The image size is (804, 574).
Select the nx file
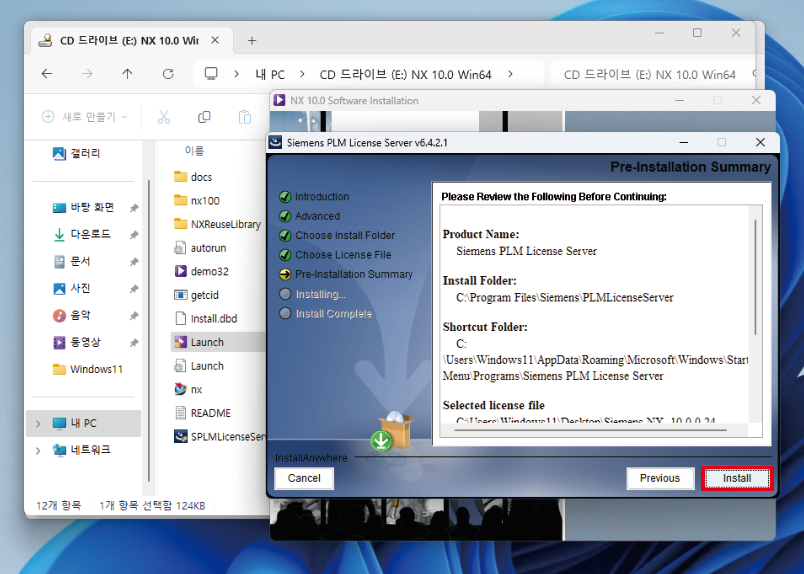(188, 389)
